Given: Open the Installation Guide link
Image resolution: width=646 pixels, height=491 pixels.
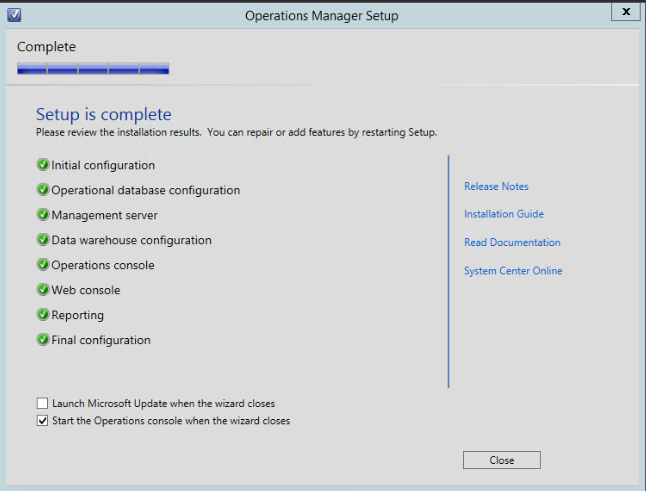Looking at the screenshot, I should pyautogui.click(x=503, y=214).
